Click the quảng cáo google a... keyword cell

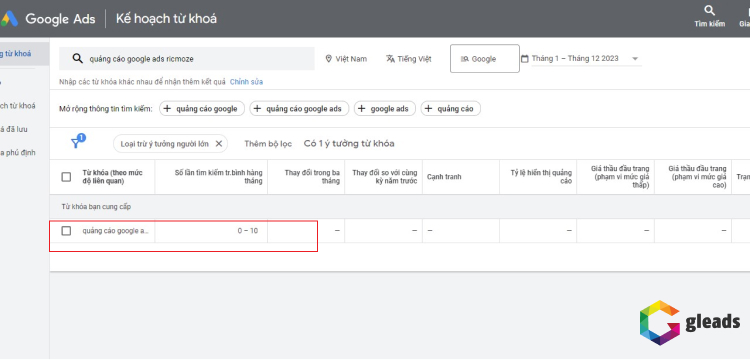pos(115,231)
